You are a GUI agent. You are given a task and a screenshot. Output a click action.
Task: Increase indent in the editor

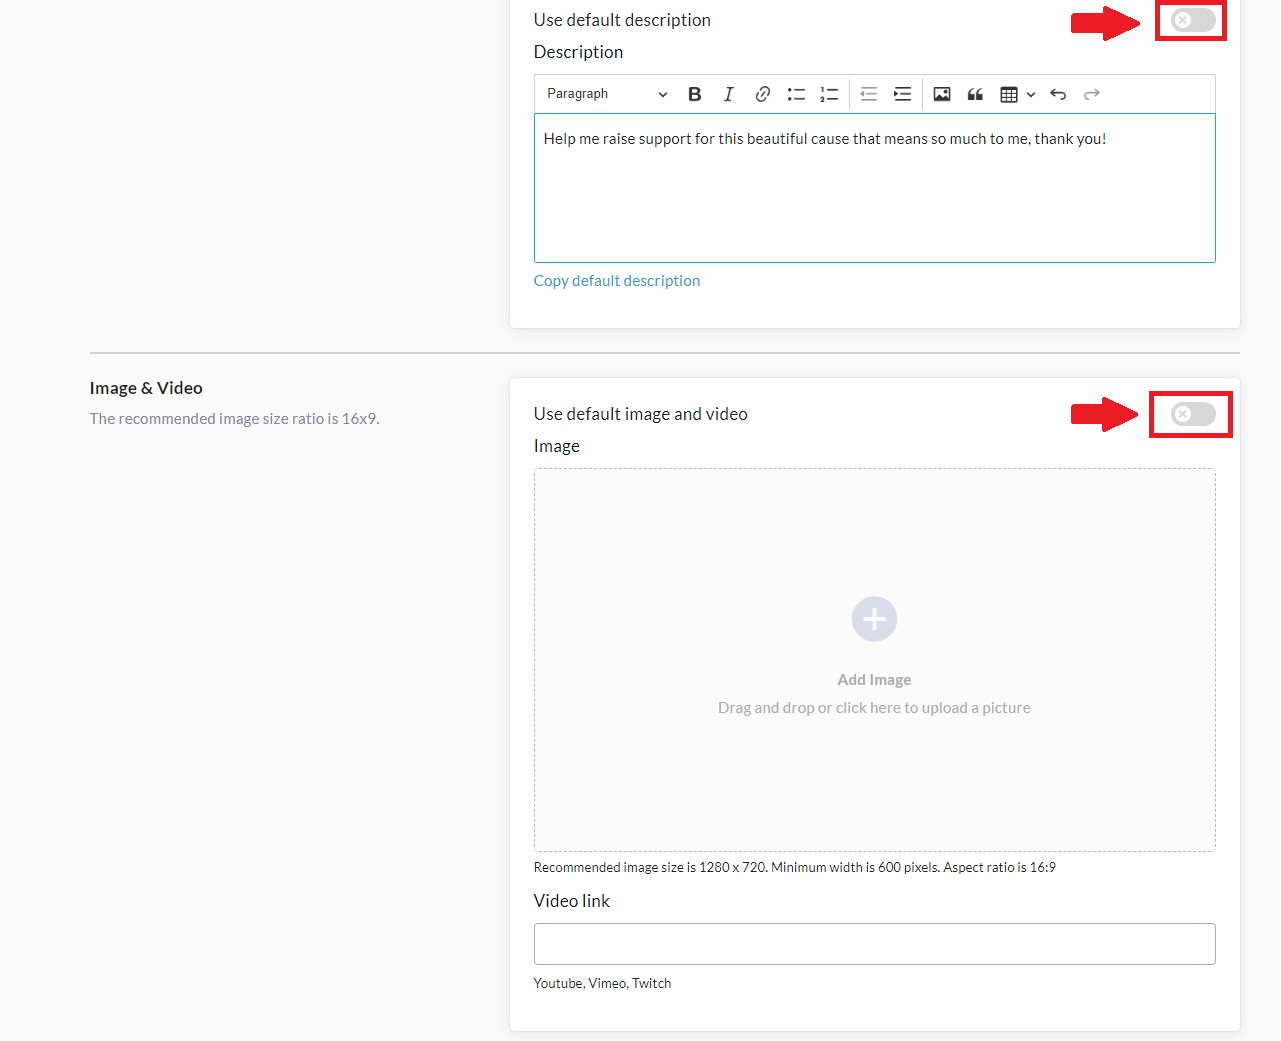point(902,94)
